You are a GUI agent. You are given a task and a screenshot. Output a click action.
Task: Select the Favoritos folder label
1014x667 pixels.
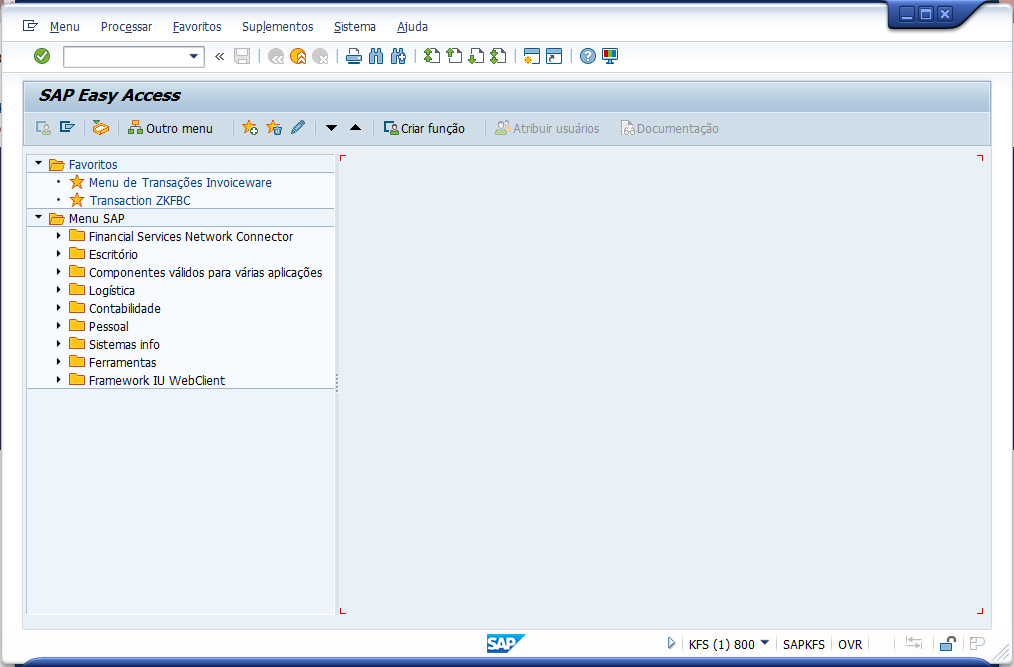pos(93,164)
